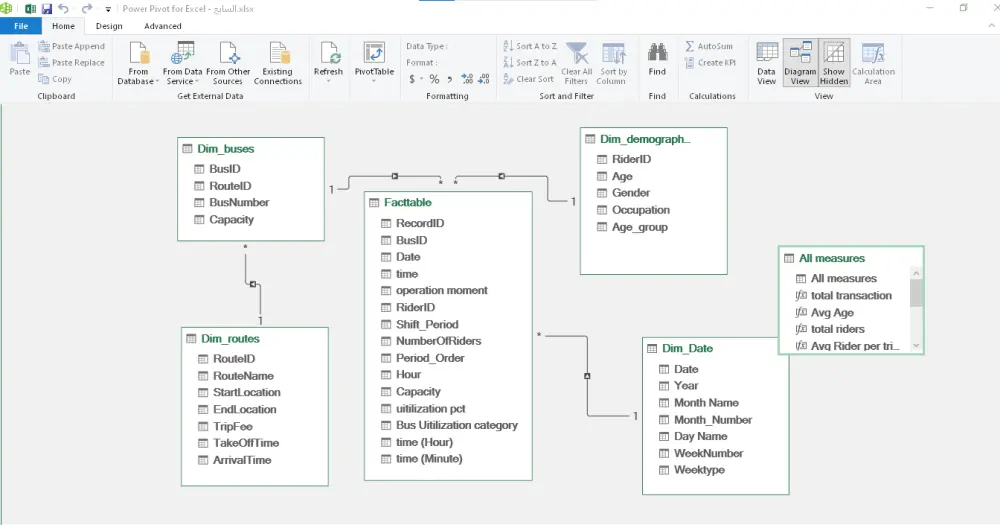Viewport: 1000px width, 525px height.
Task: Open the From Data Service dropdown
Action: pyautogui.click(x=182, y=63)
